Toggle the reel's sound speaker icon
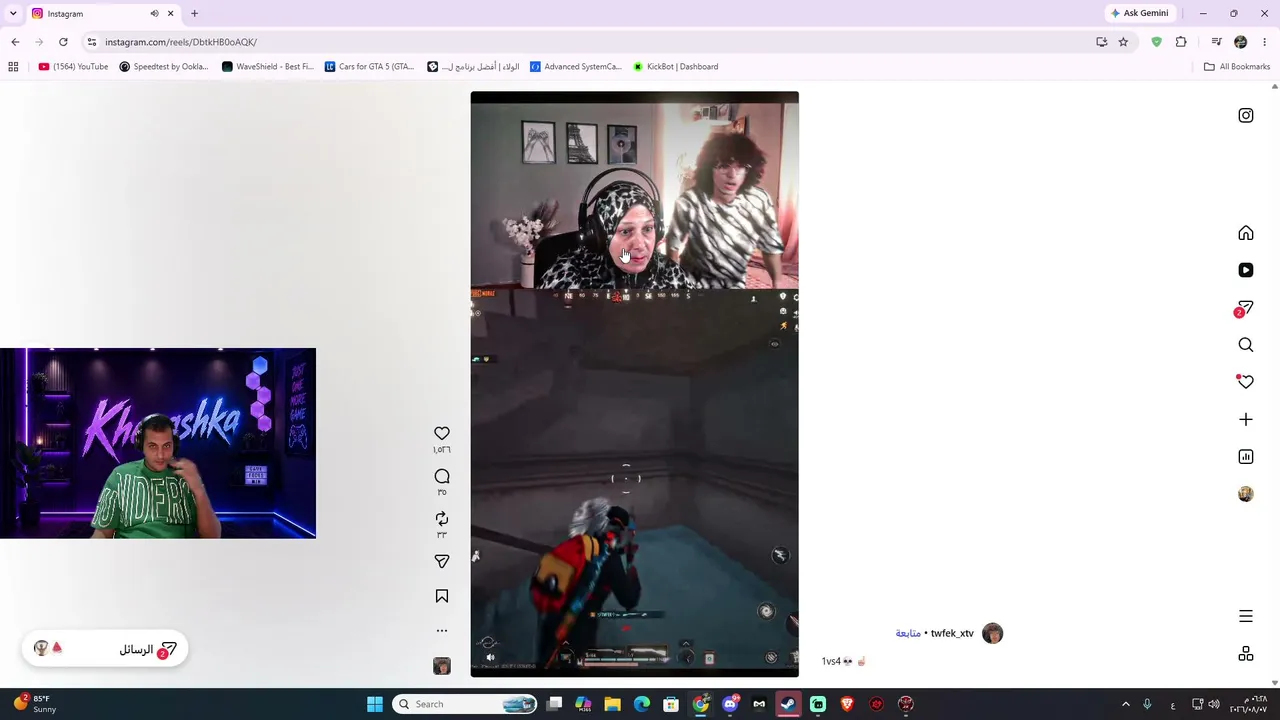The width and height of the screenshot is (1280, 720). coord(490,657)
